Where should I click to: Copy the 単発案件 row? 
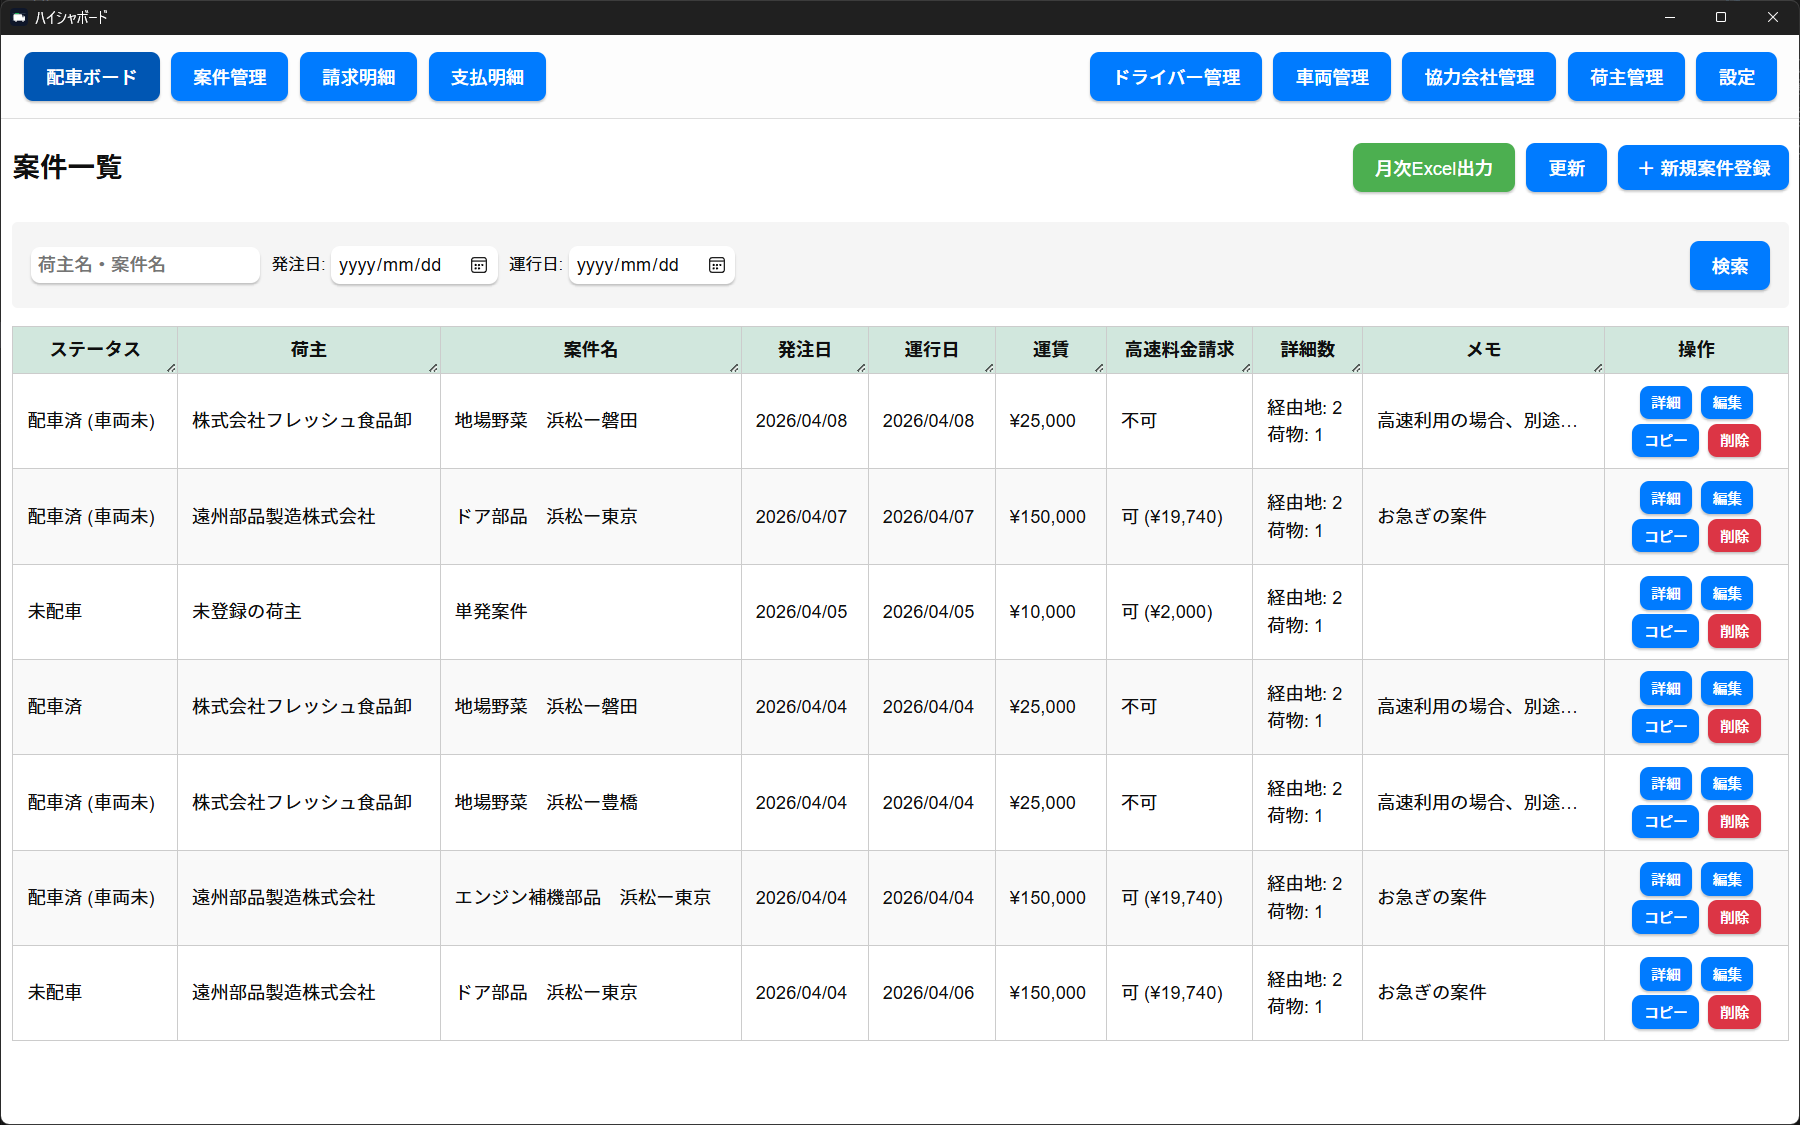point(1665,631)
